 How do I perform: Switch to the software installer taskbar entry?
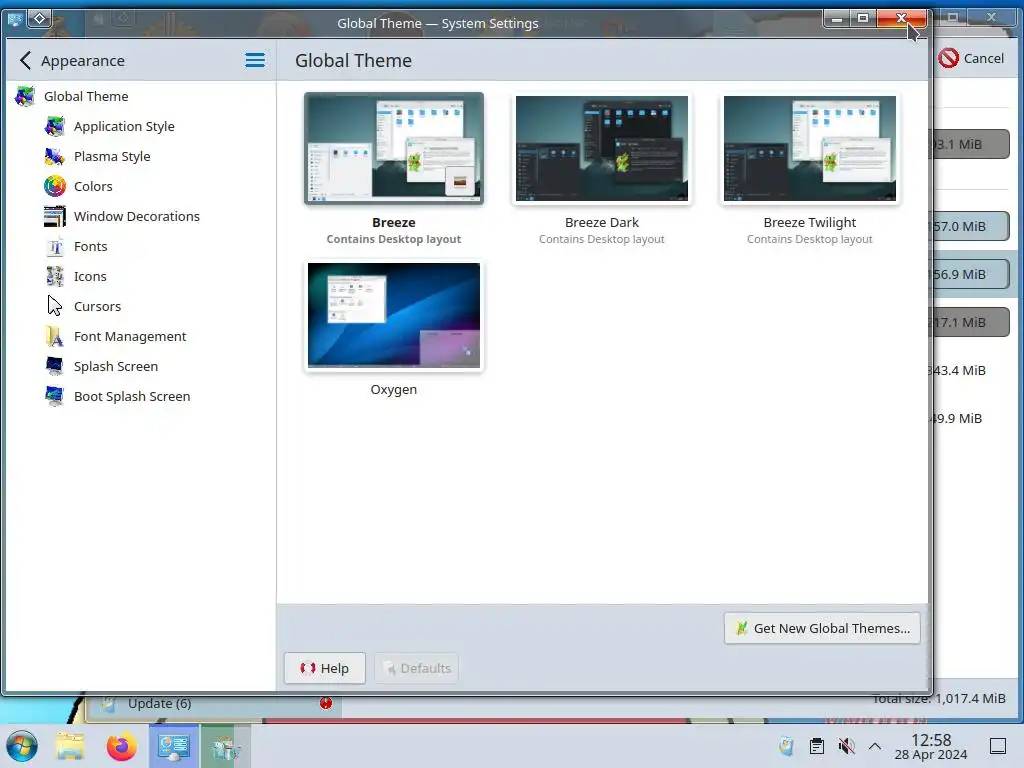pyautogui.click(x=225, y=746)
